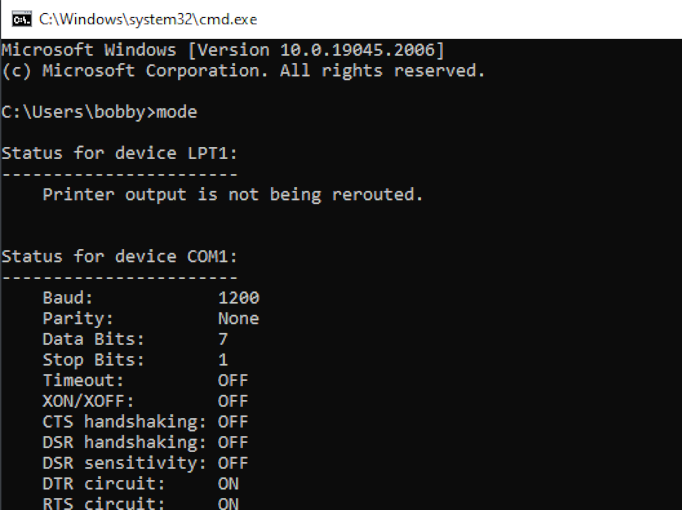
Task: Click the Timeout OFF value
Action: (233, 380)
